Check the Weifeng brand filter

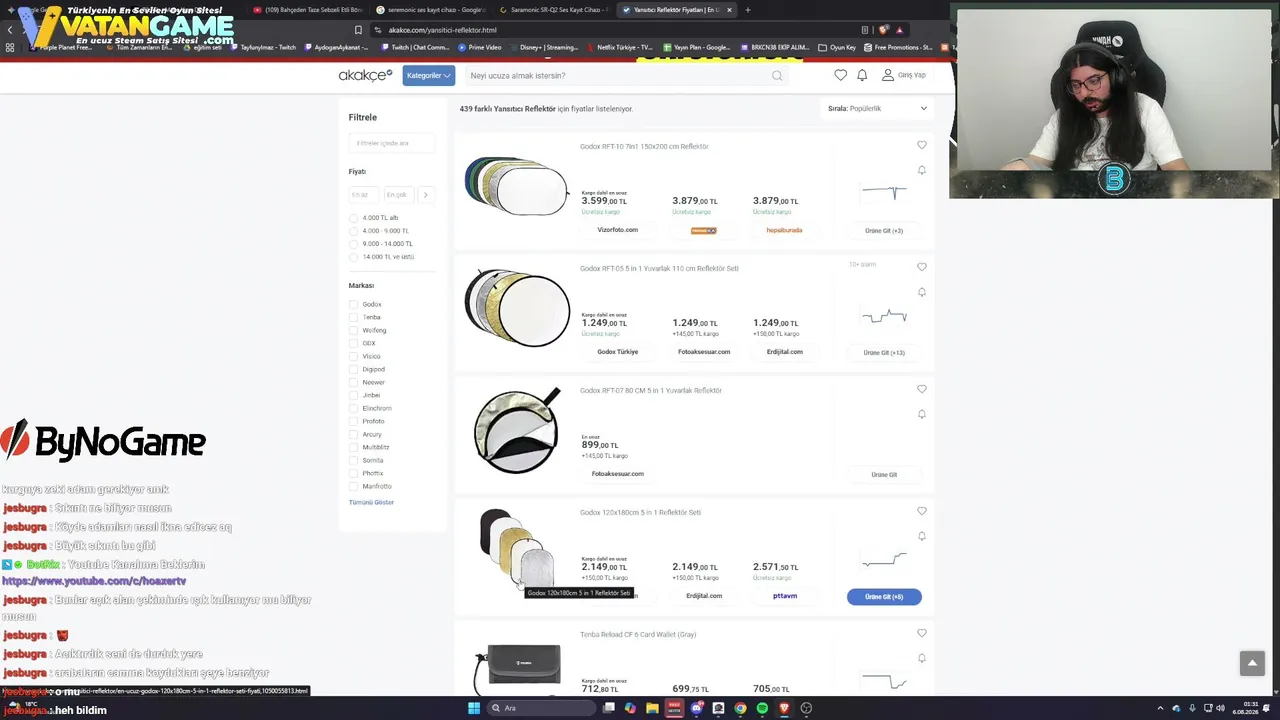[x=353, y=330]
